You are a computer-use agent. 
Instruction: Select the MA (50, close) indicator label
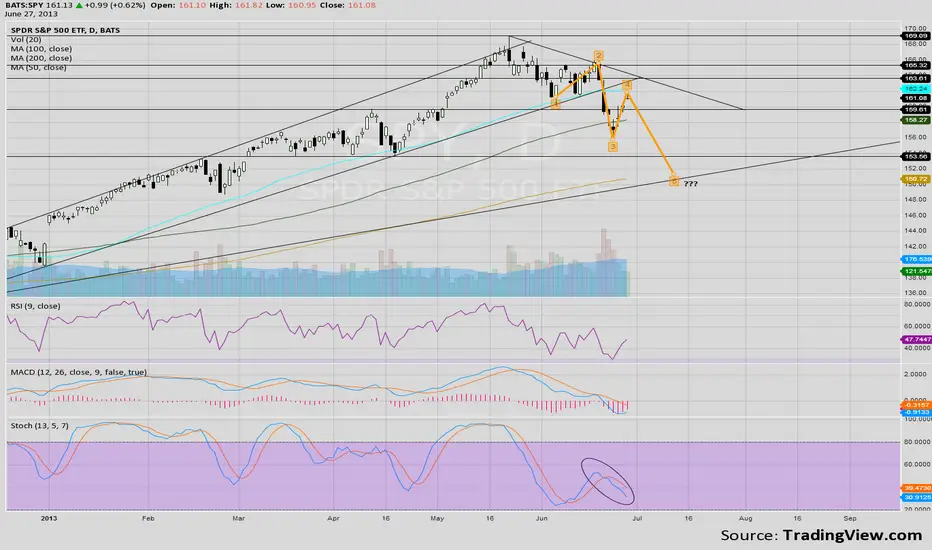[39, 68]
